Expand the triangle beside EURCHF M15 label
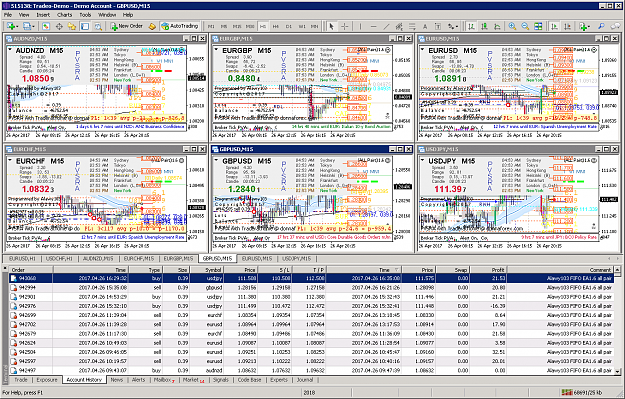The height and width of the screenshot is (399, 625). click(x=10, y=160)
